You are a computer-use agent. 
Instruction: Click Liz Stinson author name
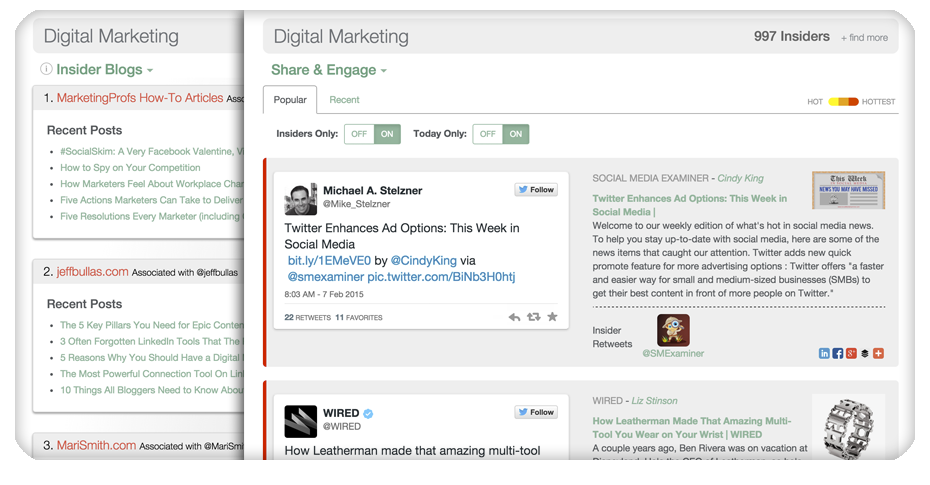pos(654,401)
